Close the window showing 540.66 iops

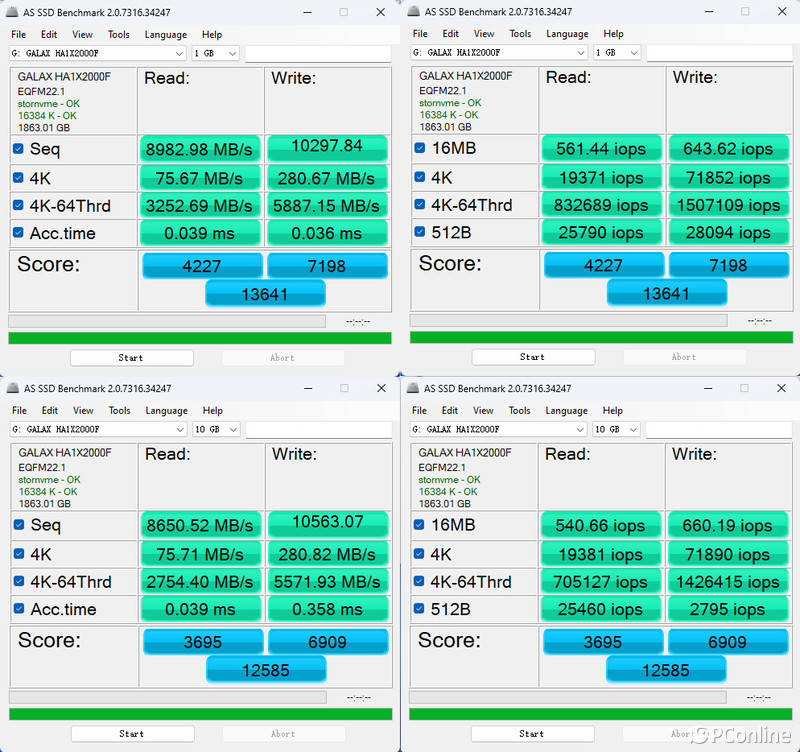point(782,388)
